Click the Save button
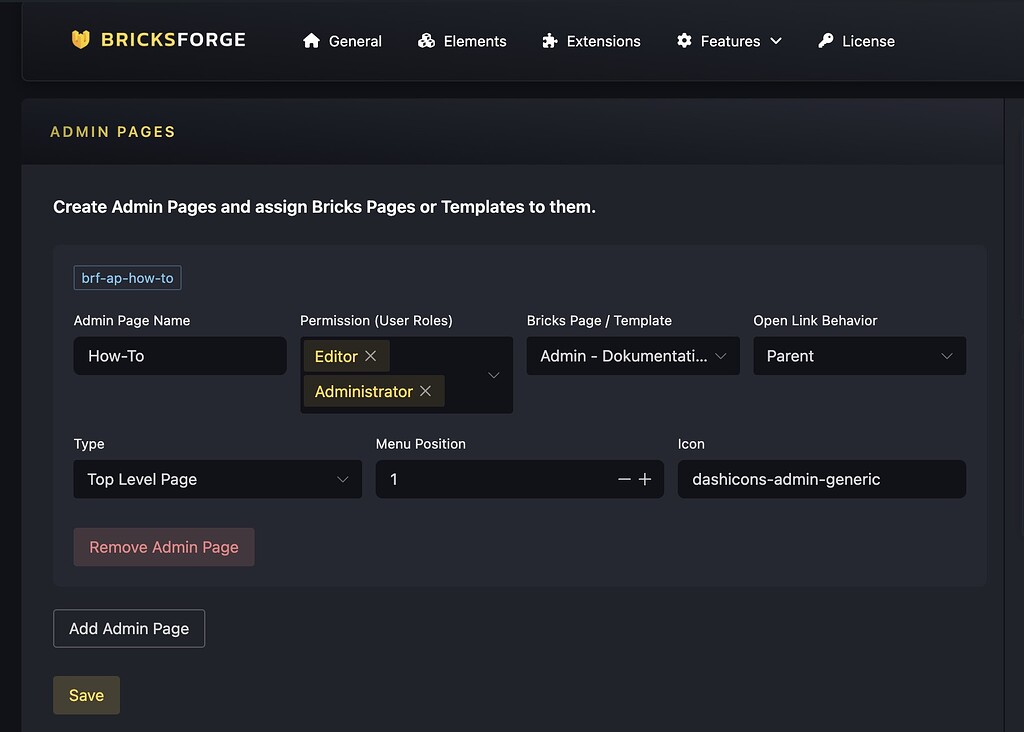Image resolution: width=1024 pixels, height=732 pixels. click(x=86, y=695)
